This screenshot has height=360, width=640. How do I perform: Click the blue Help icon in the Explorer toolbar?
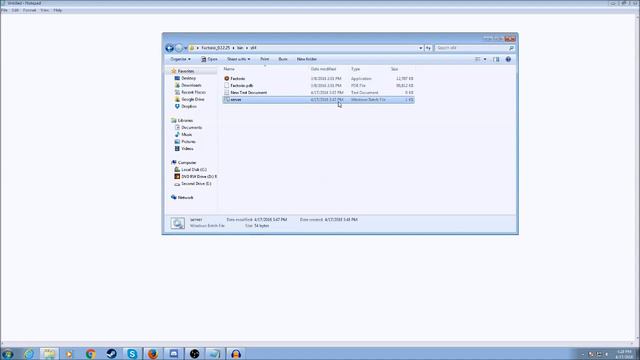click(508, 59)
